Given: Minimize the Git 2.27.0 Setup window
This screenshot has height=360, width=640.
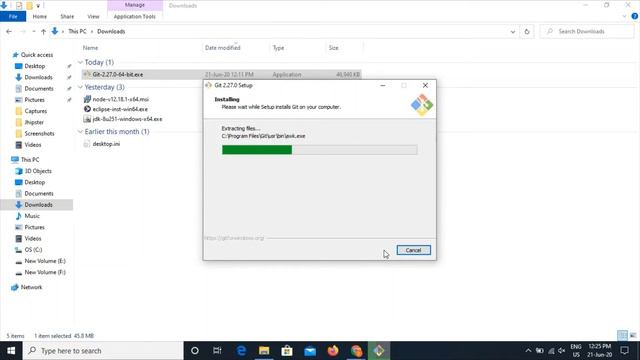Looking at the screenshot, I should (x=382, y=85).
